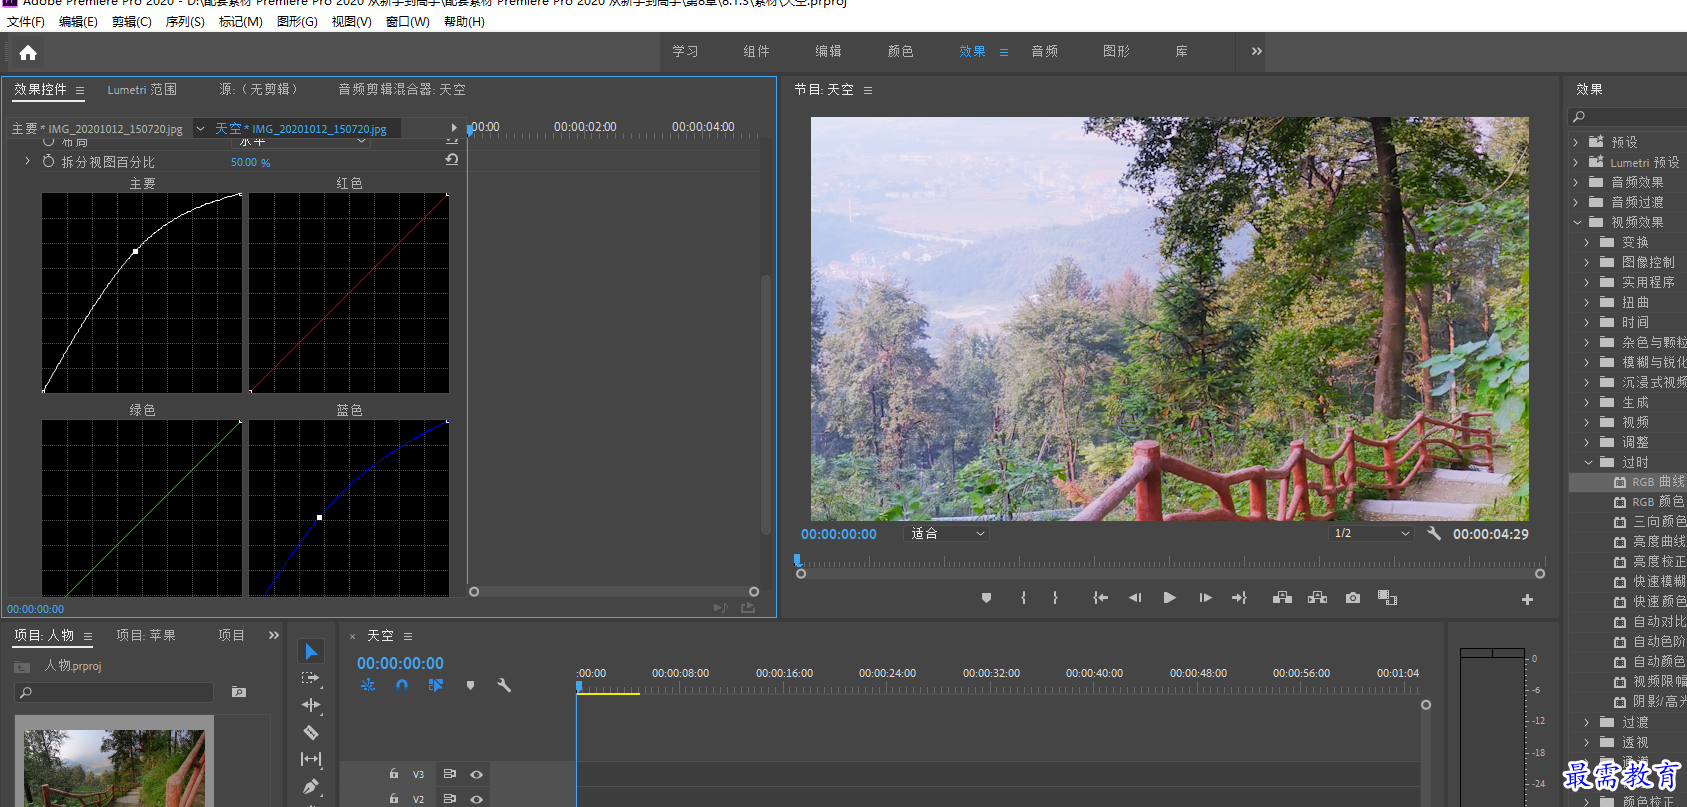The width and height of the screenshot is (1687, 807).
Task: Toggle sequence nest insert mode
Action: click(x=368, y=685)
